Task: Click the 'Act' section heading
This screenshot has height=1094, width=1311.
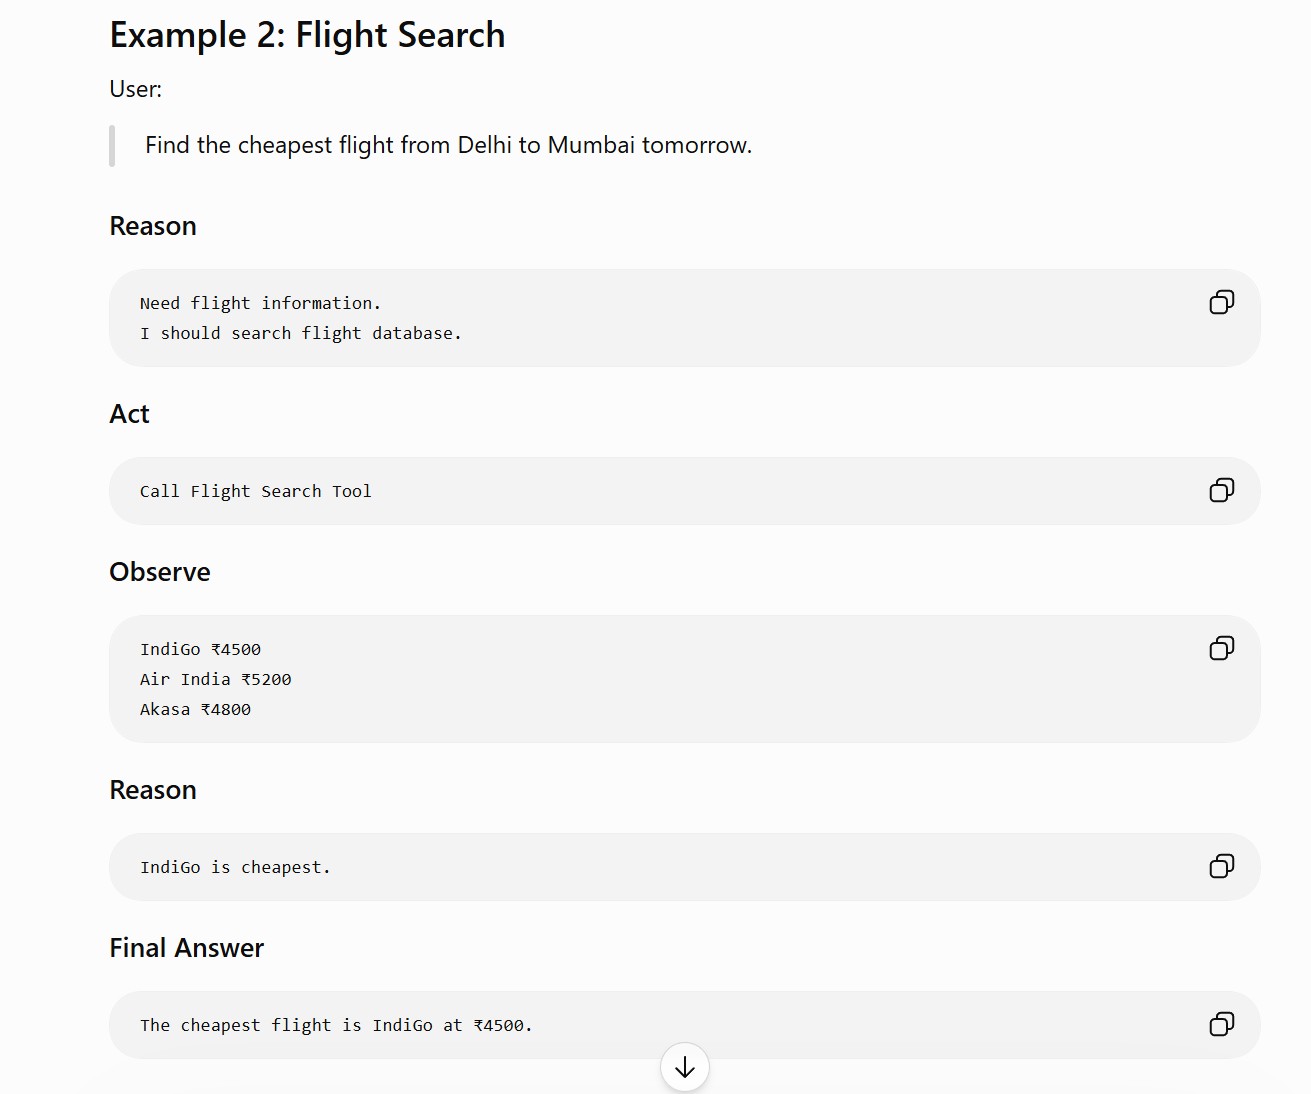Action: click(129, 414)
